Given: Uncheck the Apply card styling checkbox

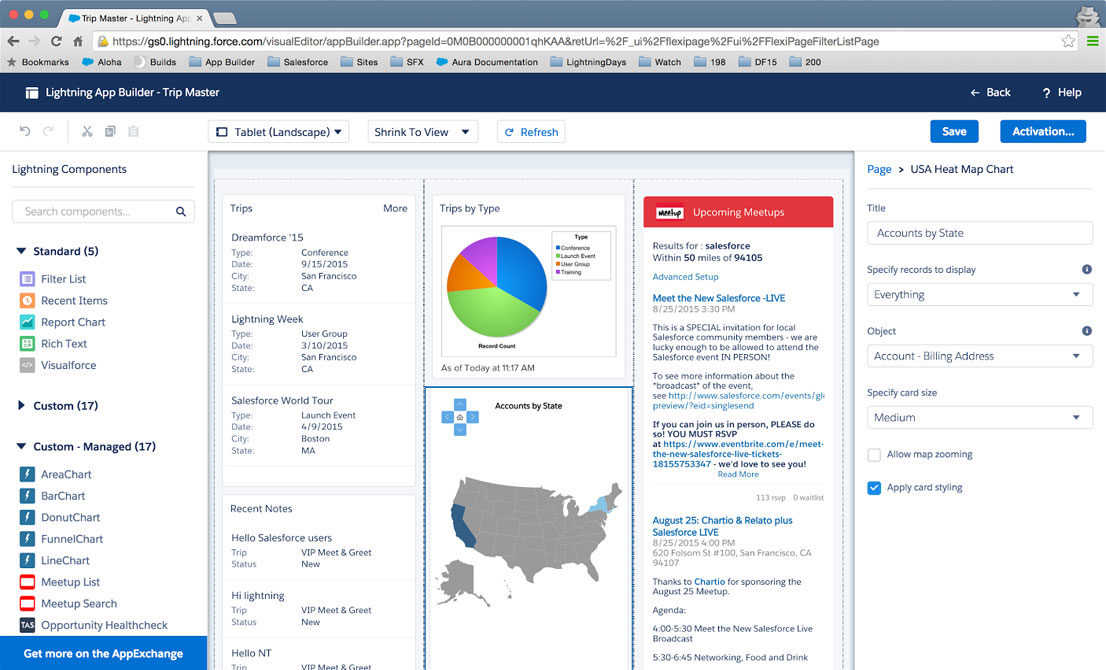Looking at the screenshot, I should (x=874, y=487).
